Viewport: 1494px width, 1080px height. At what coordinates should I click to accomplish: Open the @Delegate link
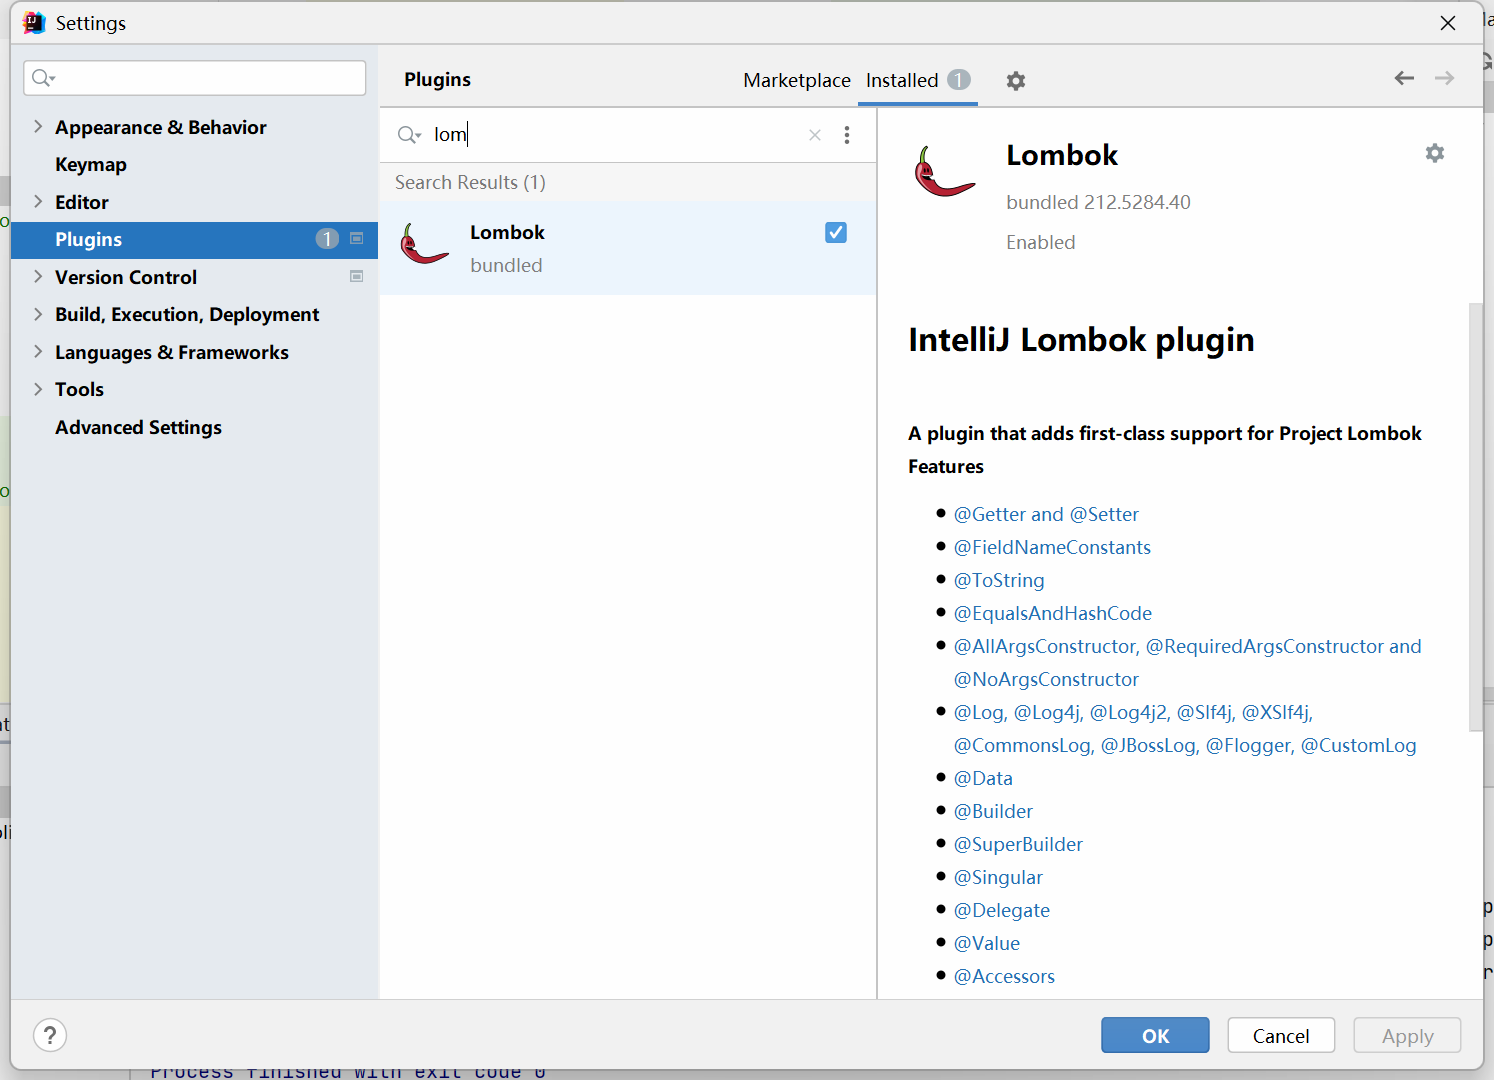tap(1002, 910)
